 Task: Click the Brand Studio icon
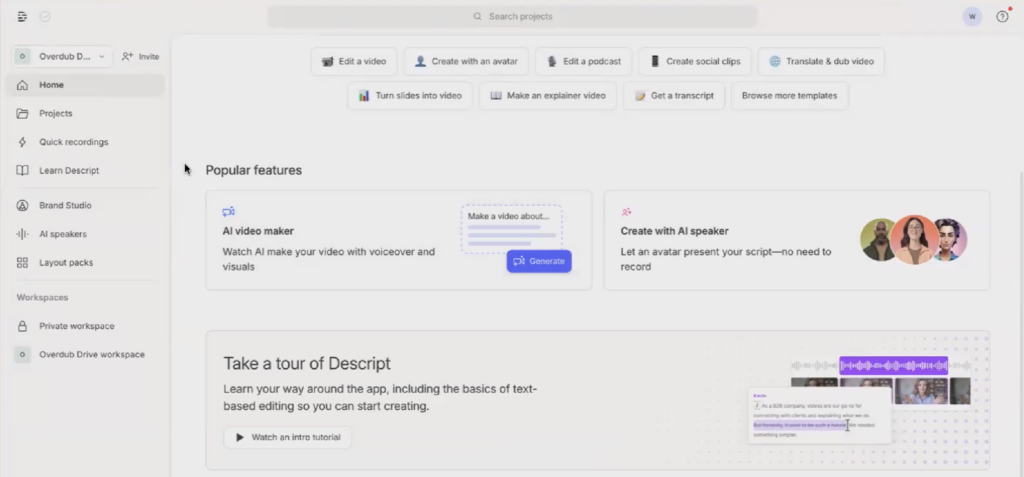pos(22,205)
